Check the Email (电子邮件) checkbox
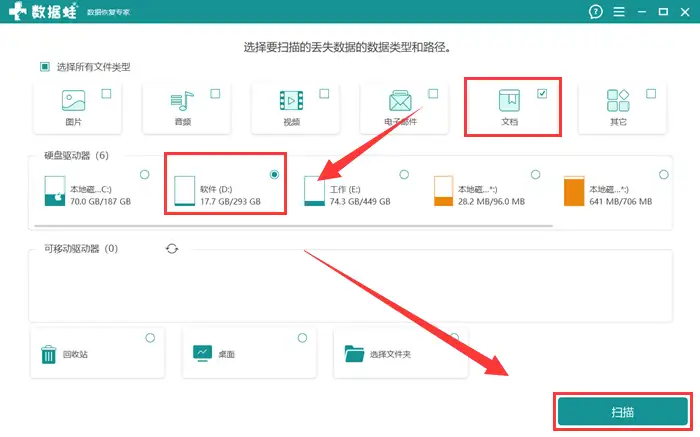The image size is (700, 437). 433,94
